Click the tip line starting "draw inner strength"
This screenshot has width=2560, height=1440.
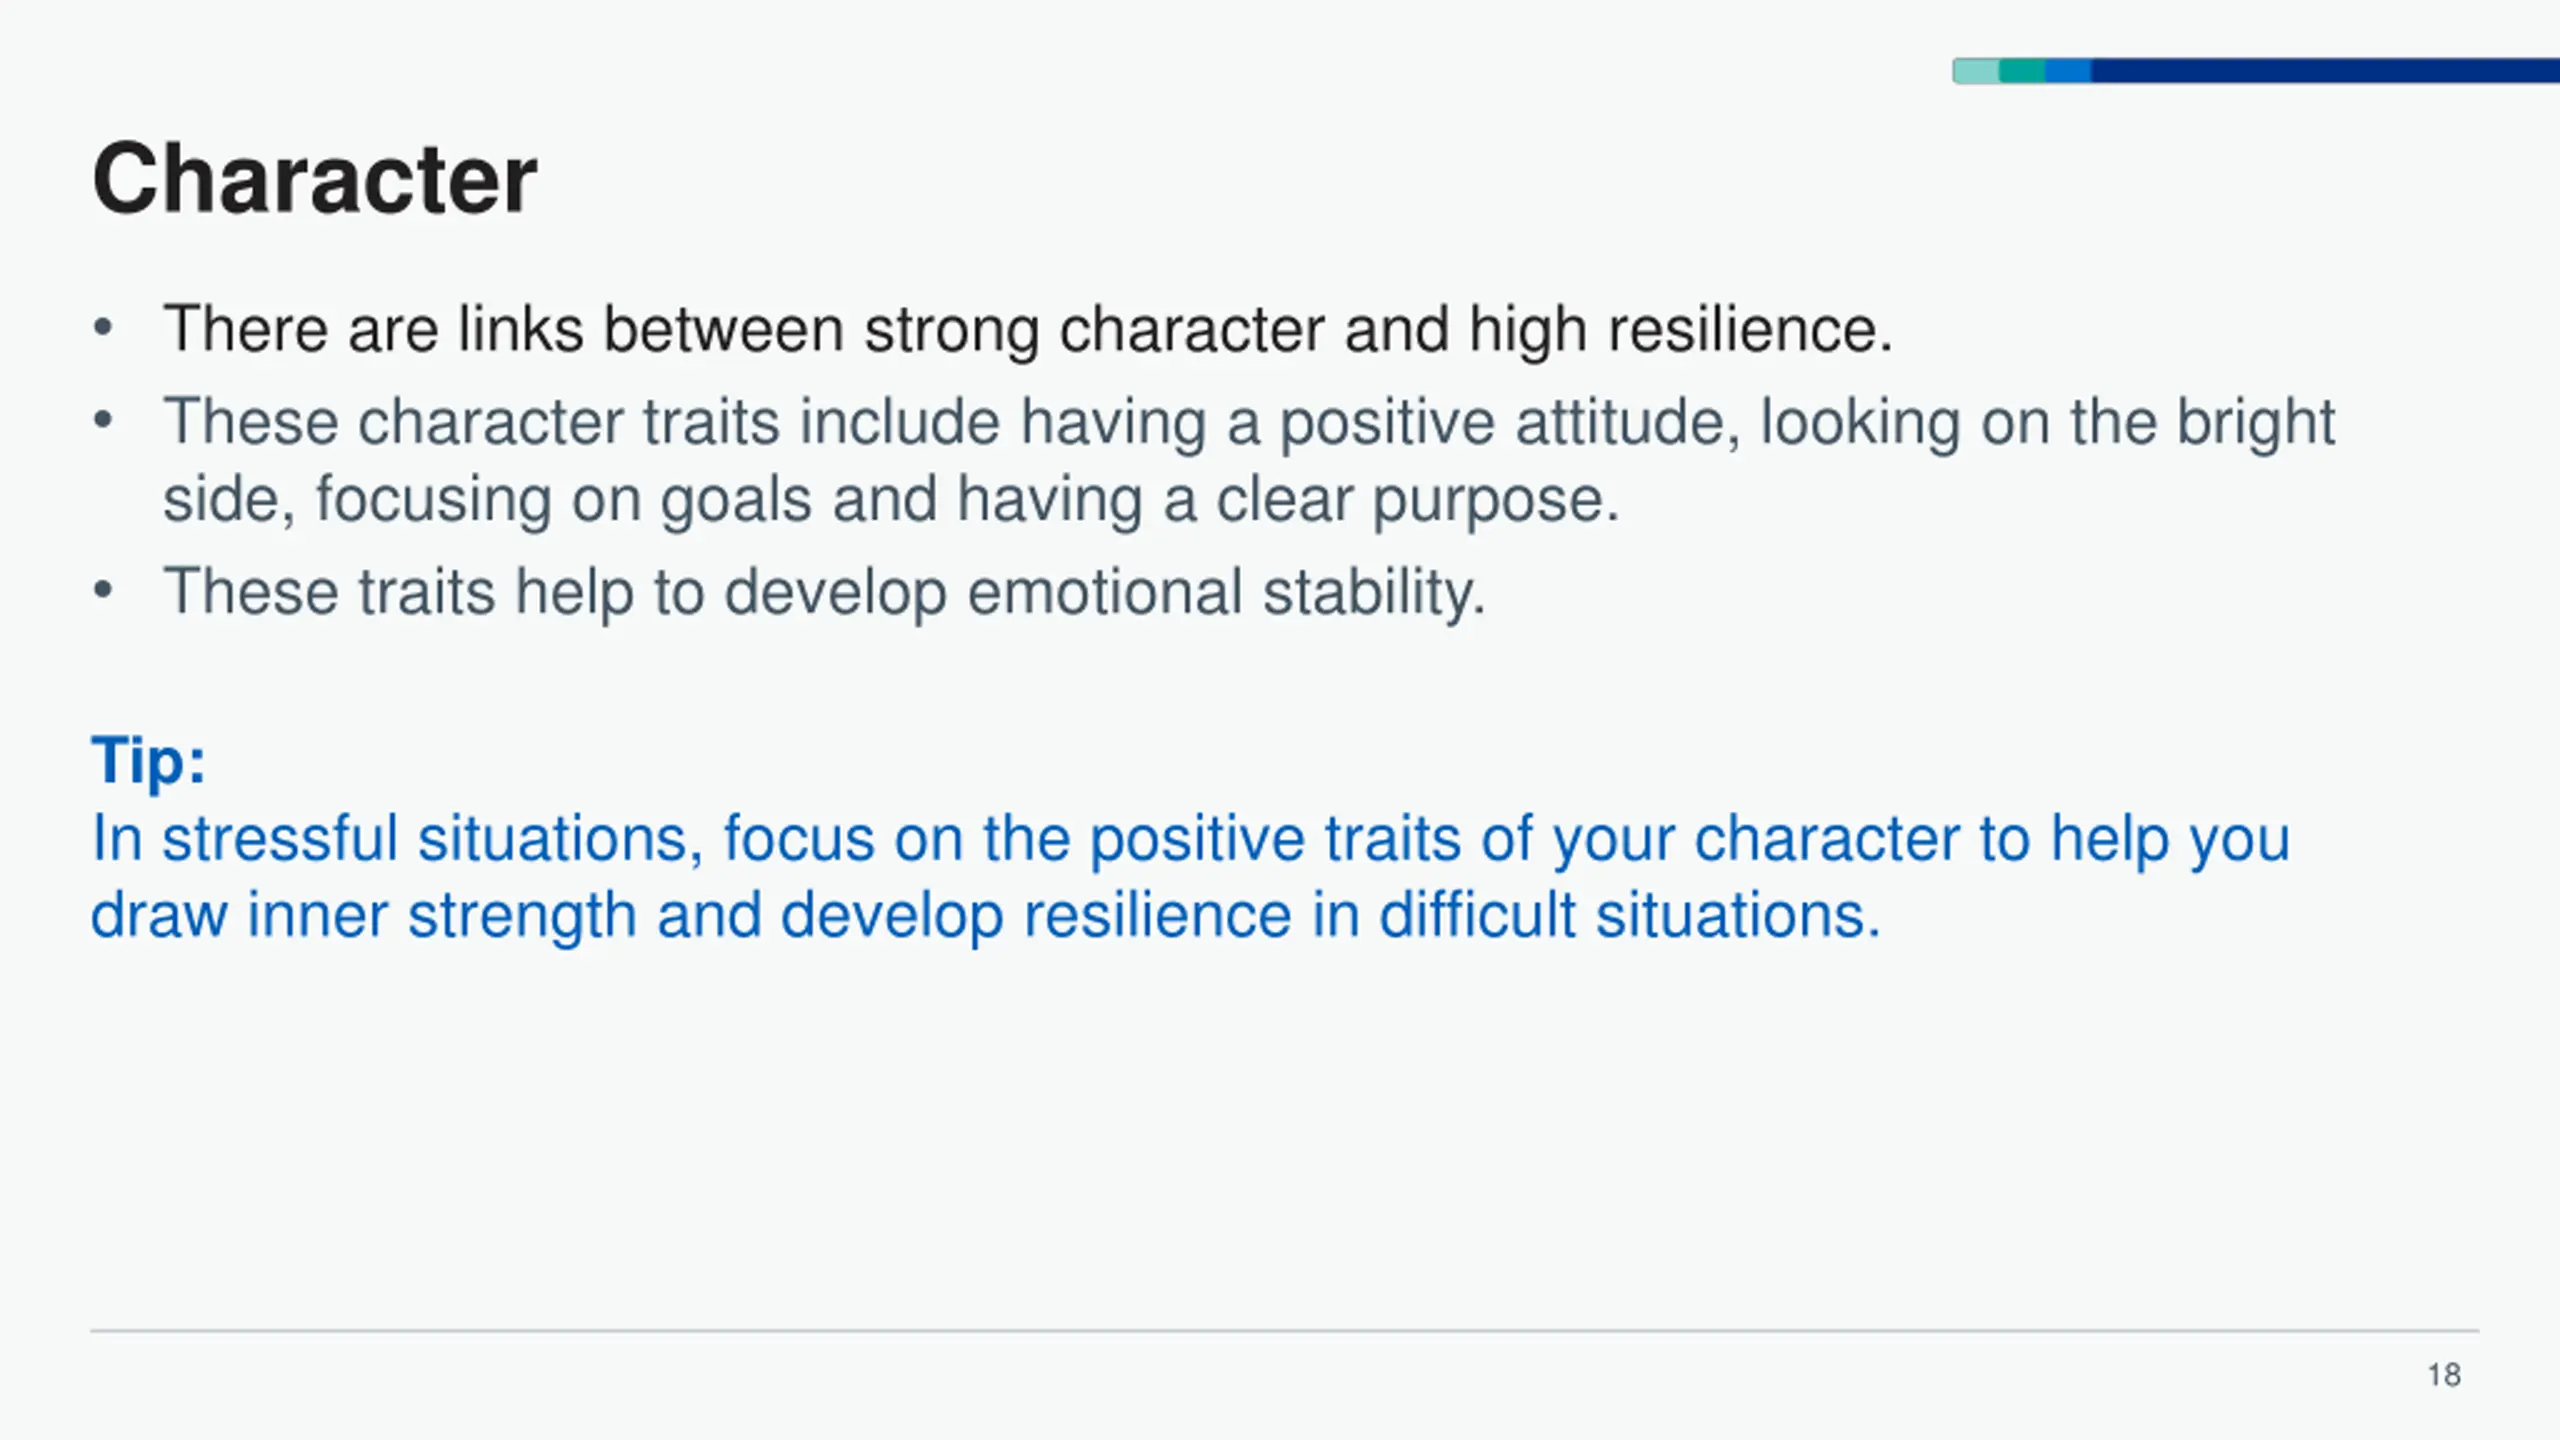(985, 916)
